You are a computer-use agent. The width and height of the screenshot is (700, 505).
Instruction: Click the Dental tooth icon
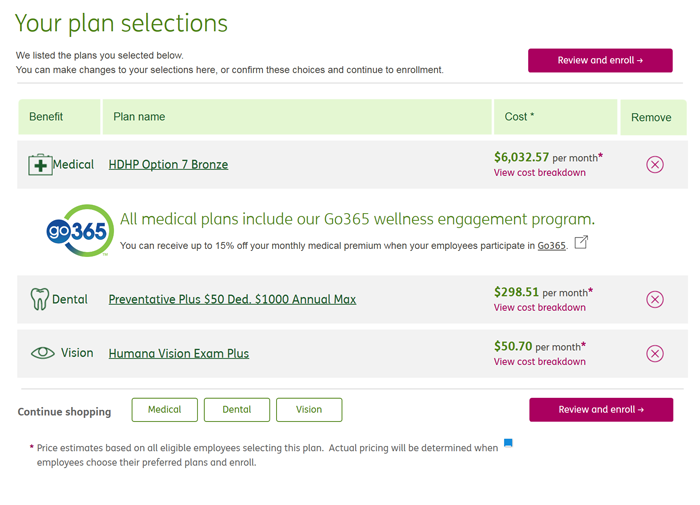point(40,299)
